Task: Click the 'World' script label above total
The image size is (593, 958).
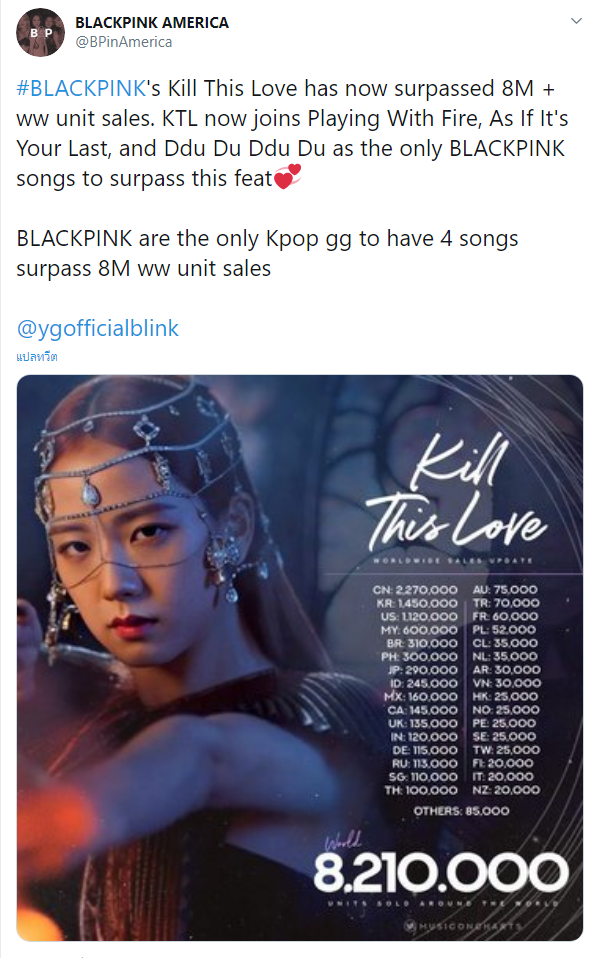Action: [x=343, y=841]
